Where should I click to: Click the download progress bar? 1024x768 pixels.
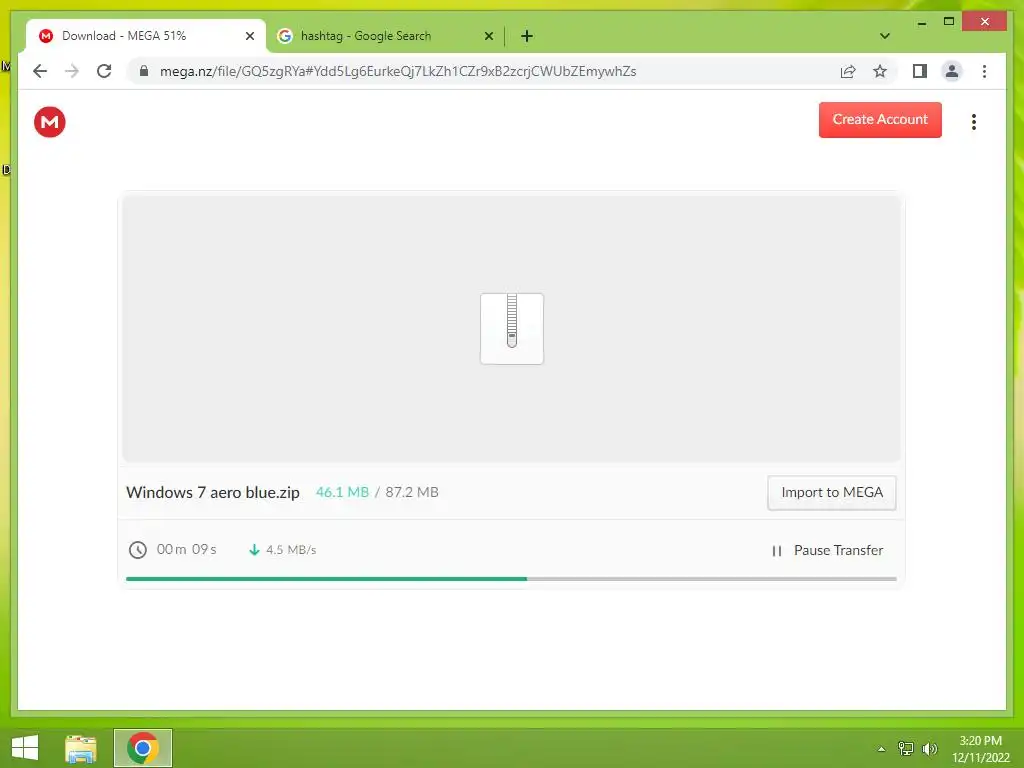point(511,579)
